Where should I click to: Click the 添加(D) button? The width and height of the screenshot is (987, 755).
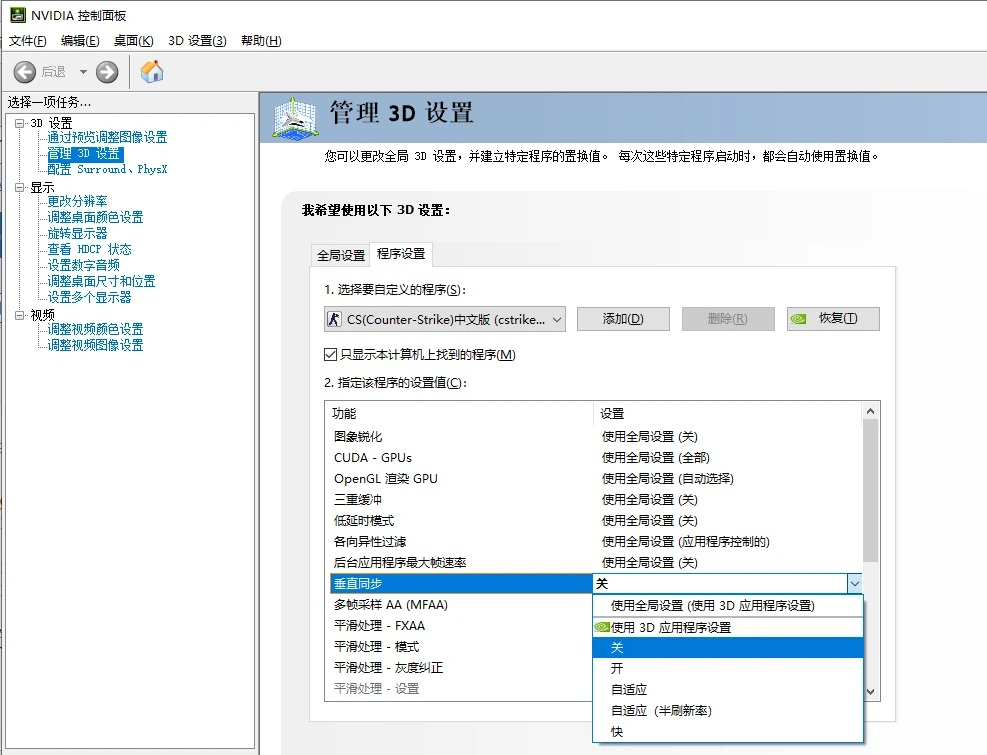coord(623,319)
